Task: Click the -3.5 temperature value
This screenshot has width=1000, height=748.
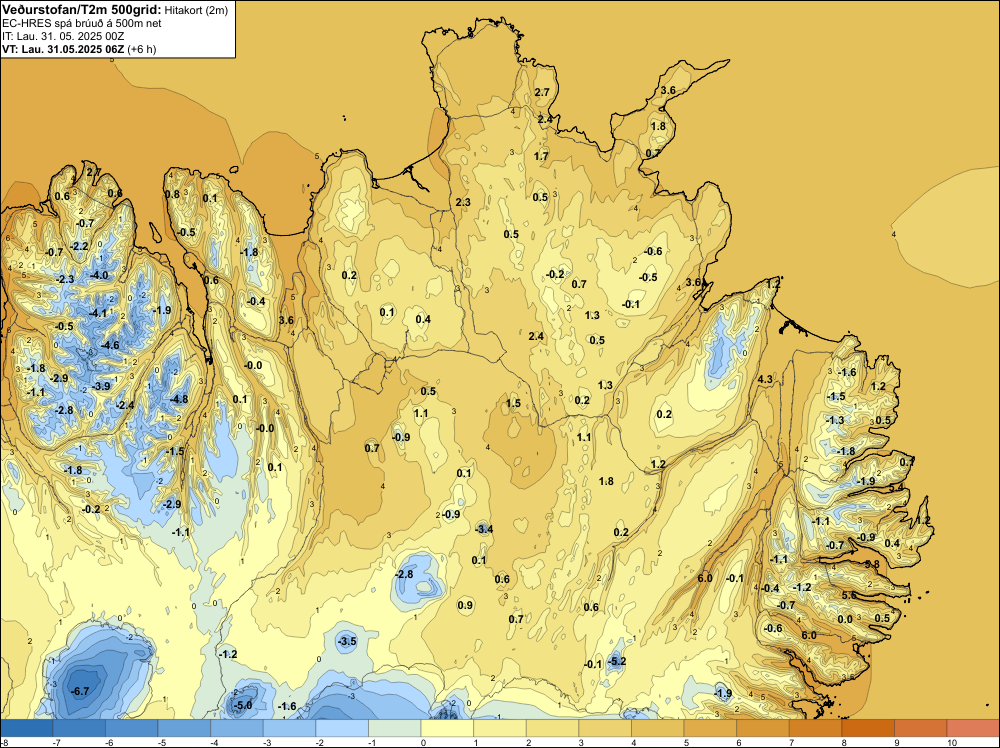Action: (347, 641)
